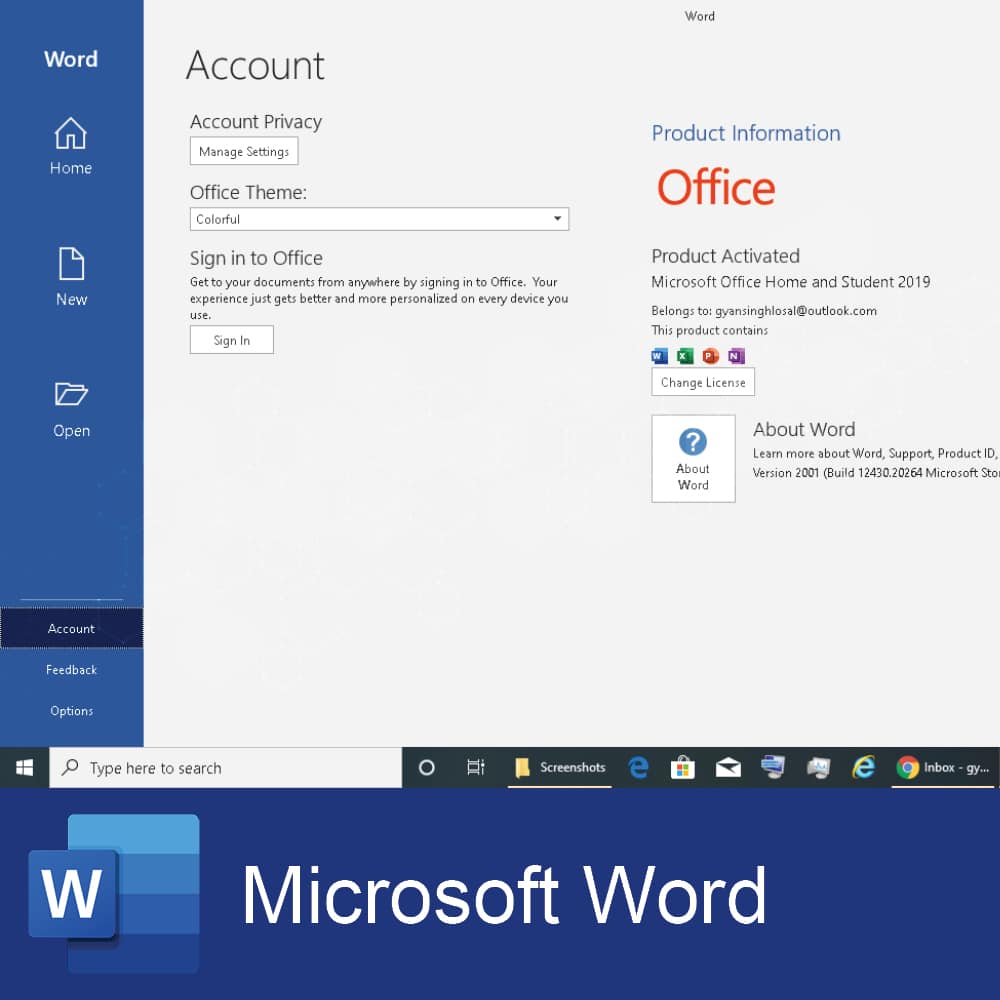The width and height of the screenshot is (1000, 1000).
Task: Open the Mail app on taskbar
Action: pos(728,767)
